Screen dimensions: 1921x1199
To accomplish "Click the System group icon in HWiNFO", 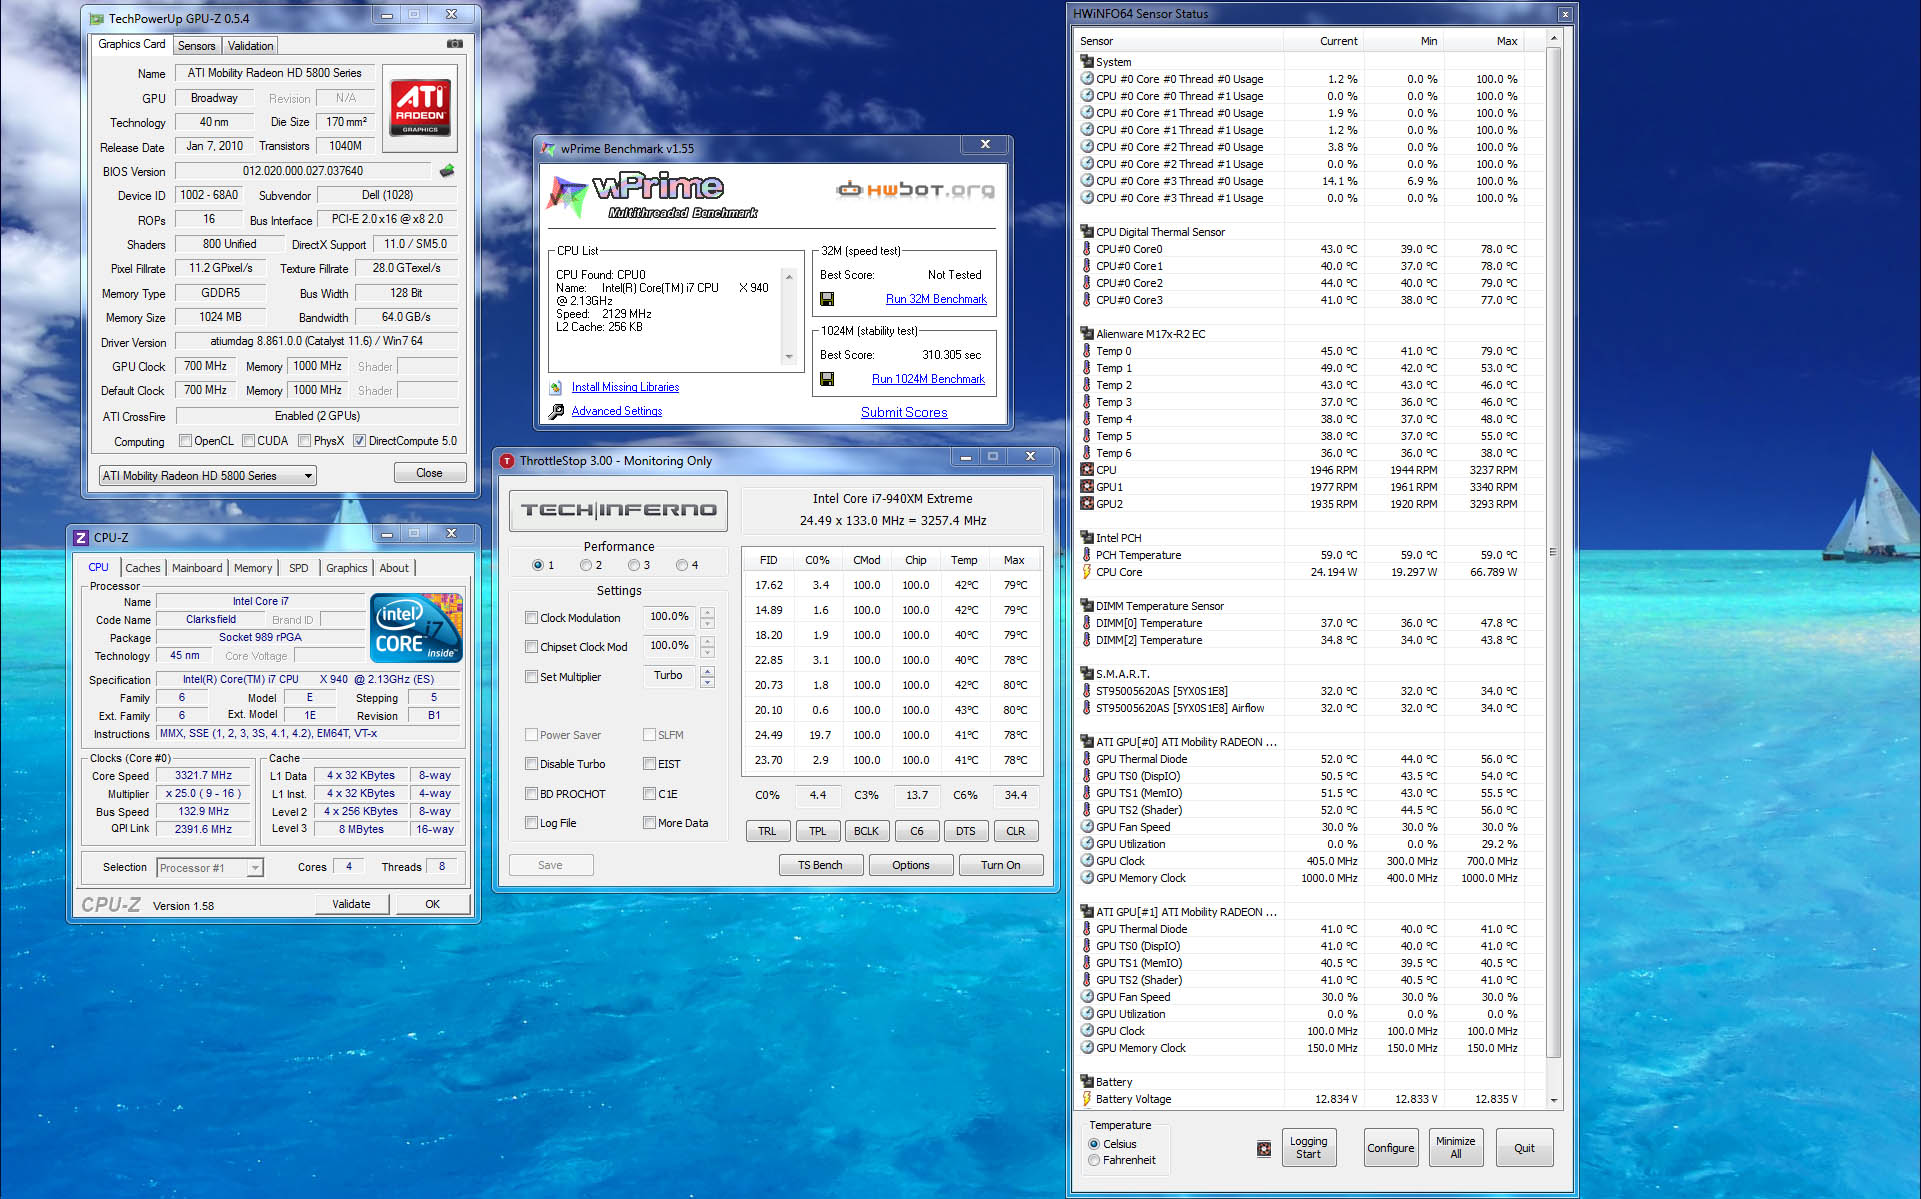I will pos(1086,61).
